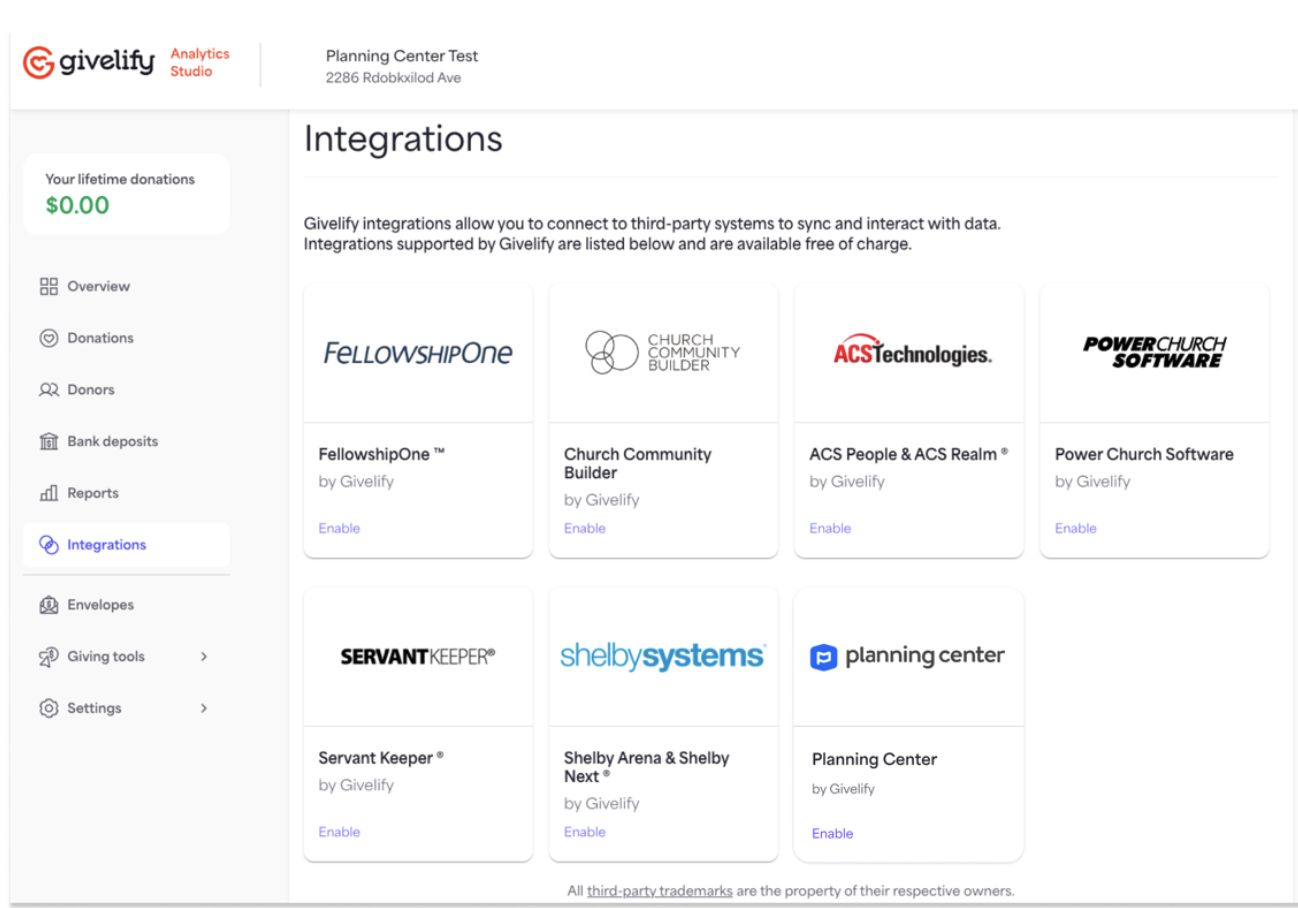Click the Church Community Builder logo
This screenshot has width=1298, height=908.
point(663,353)
